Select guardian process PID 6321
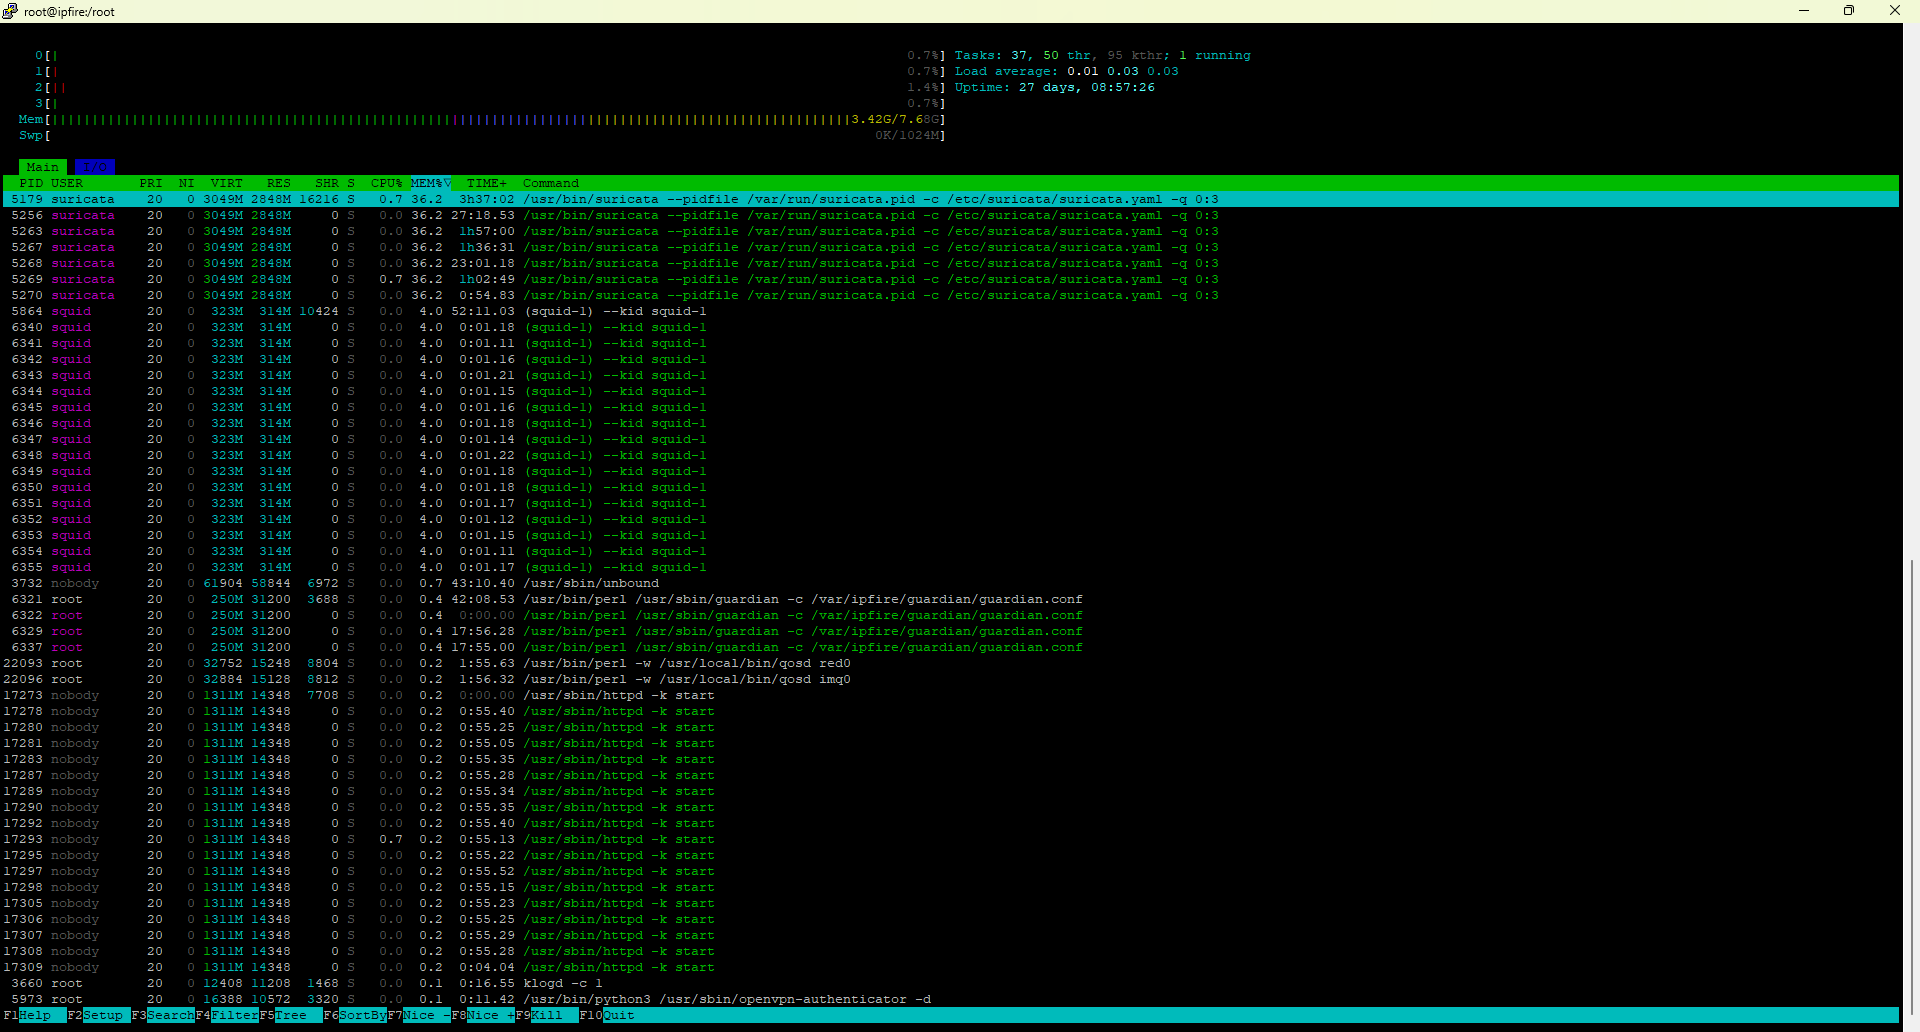 (950, 599)
